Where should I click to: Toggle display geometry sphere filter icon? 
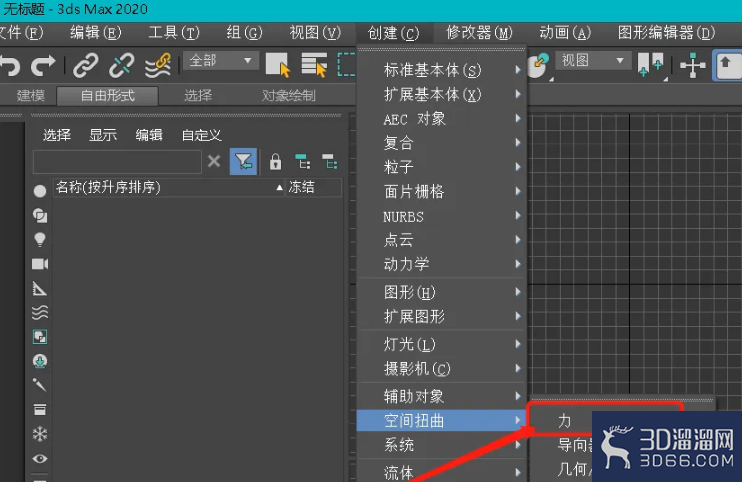coord(40,191)
